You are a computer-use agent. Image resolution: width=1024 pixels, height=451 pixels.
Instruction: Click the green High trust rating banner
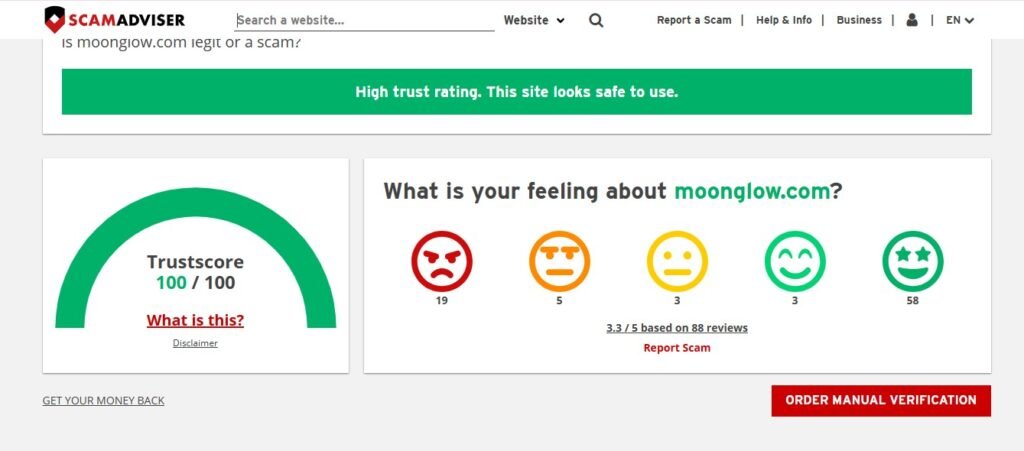[517, 92]
